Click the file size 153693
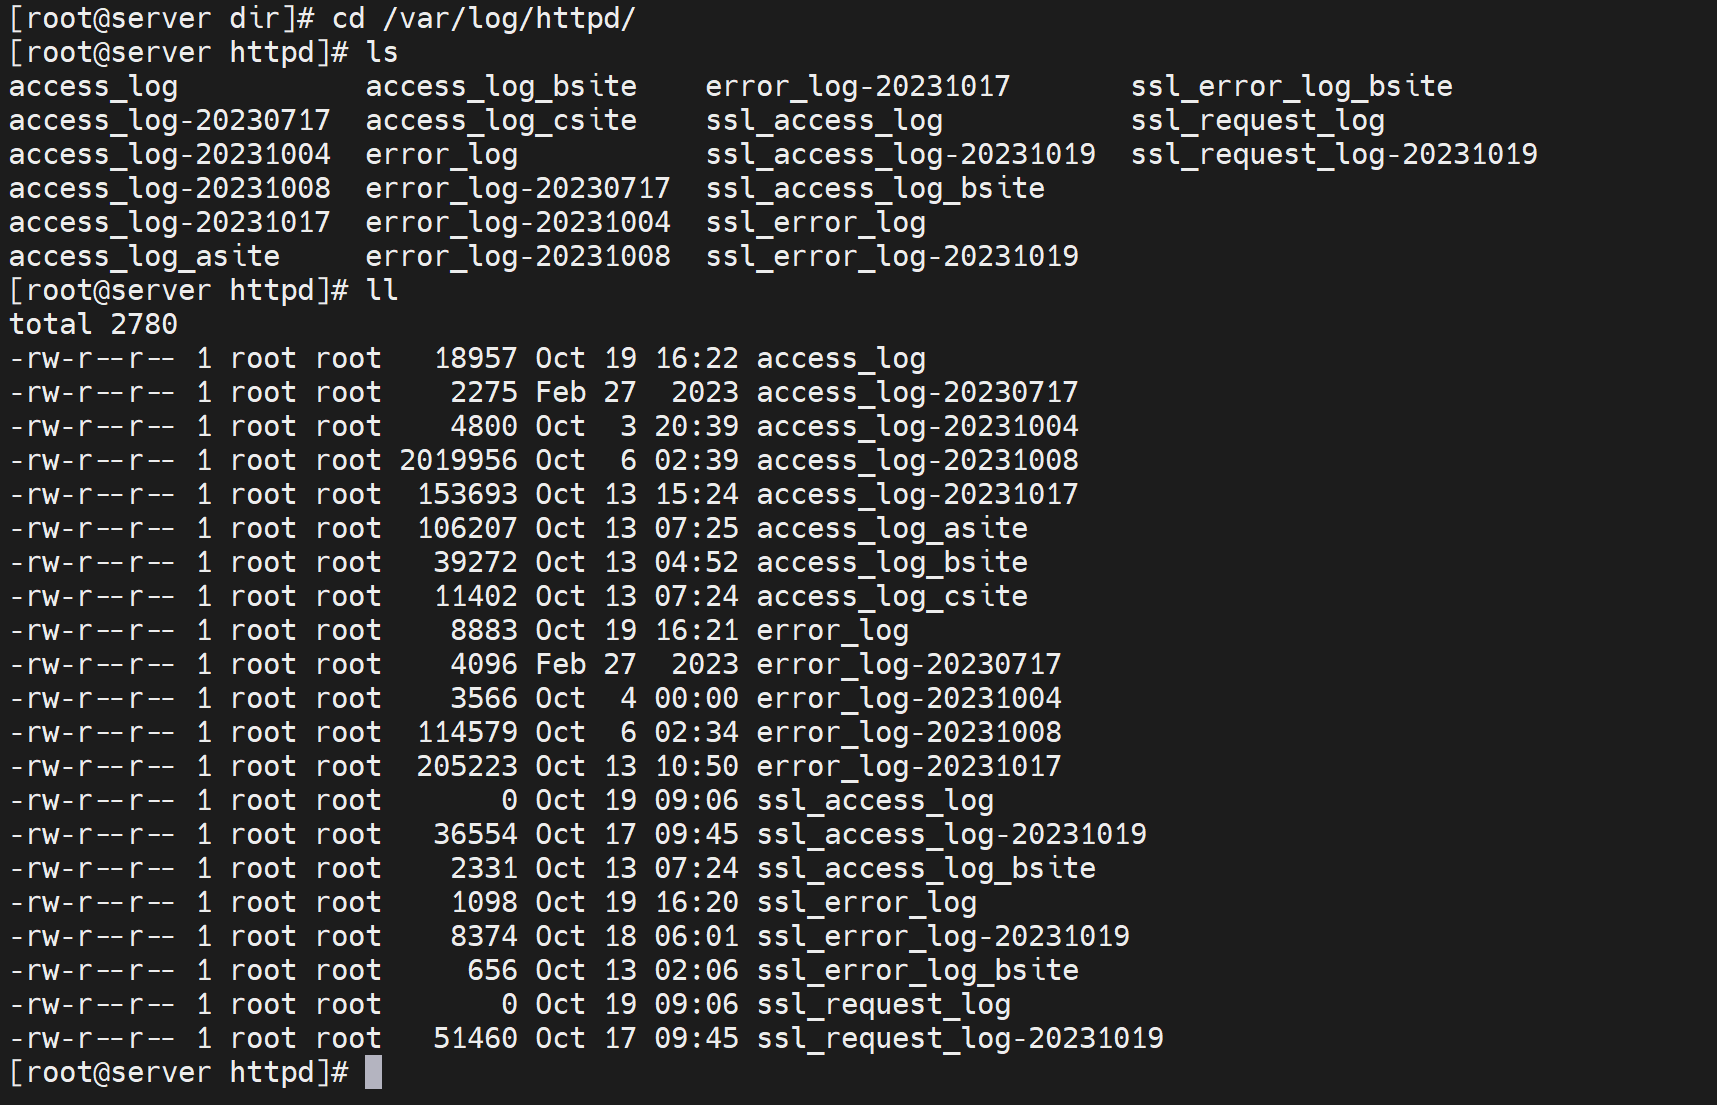Image resolution: width=1717 pixels, height=1105 pixels. 467,494
